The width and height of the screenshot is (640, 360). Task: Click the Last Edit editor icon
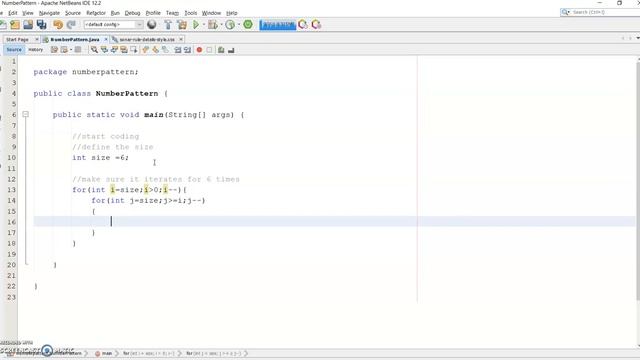[54, 50]
